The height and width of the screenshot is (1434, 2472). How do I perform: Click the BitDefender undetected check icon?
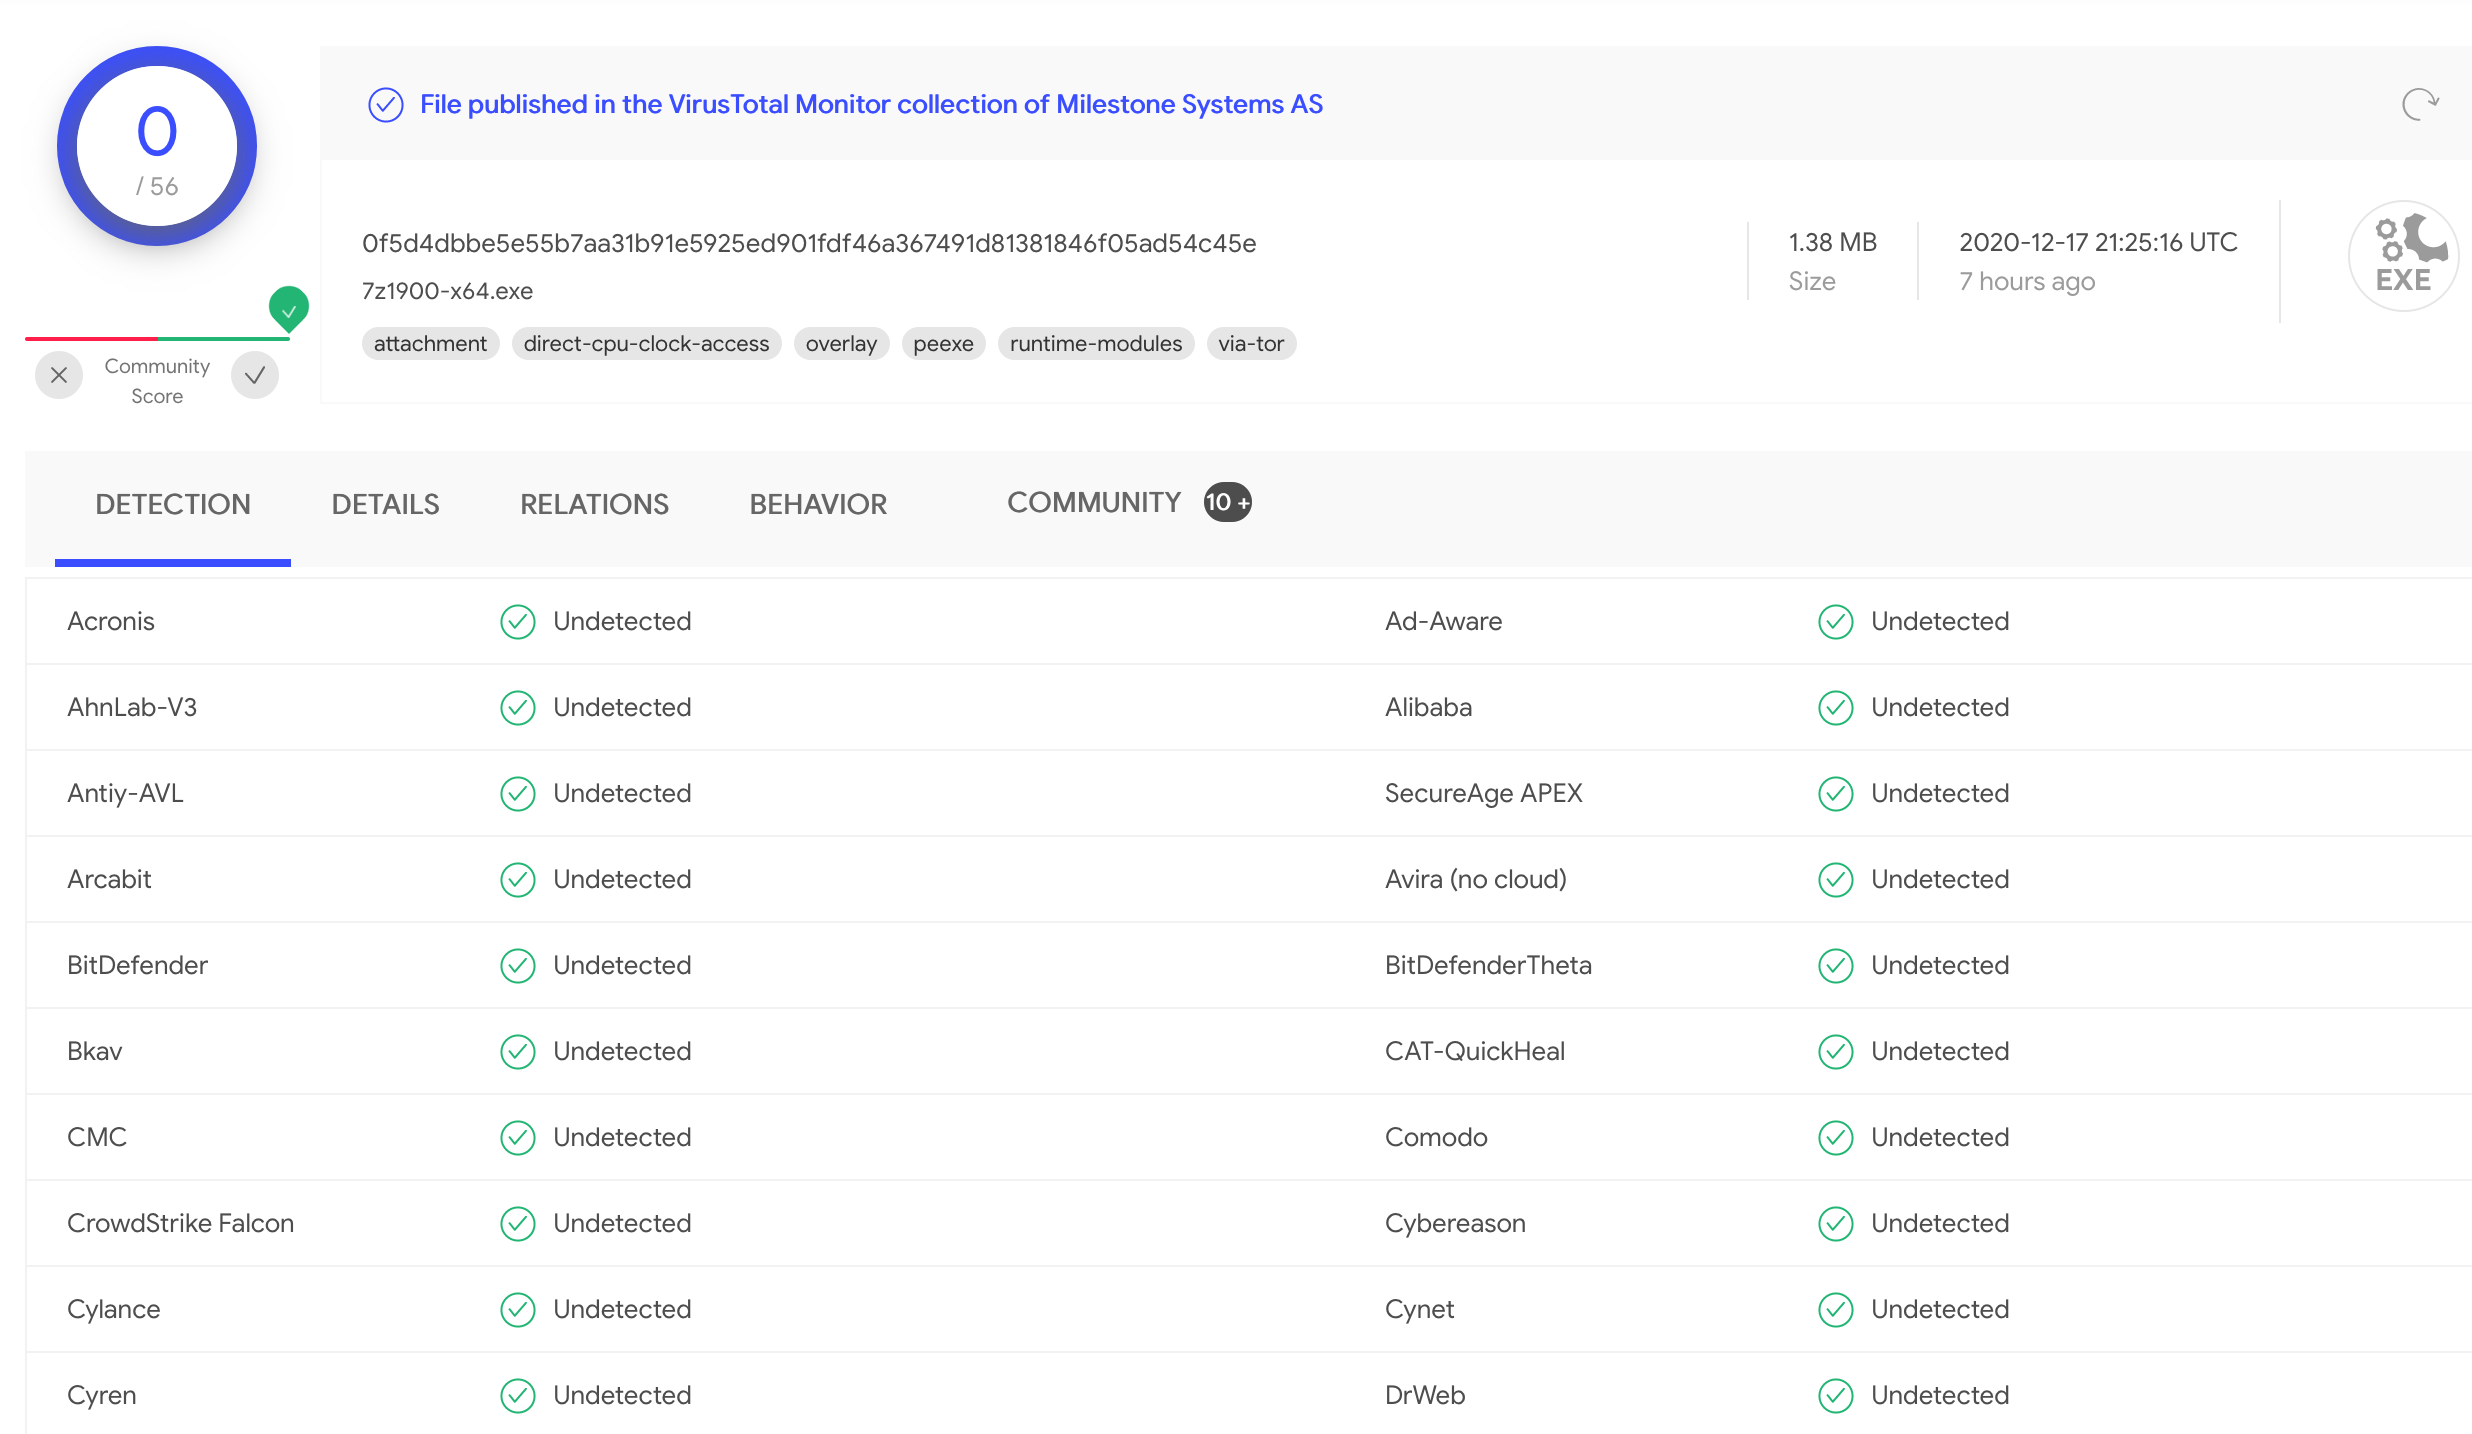(x=518, y=965)
